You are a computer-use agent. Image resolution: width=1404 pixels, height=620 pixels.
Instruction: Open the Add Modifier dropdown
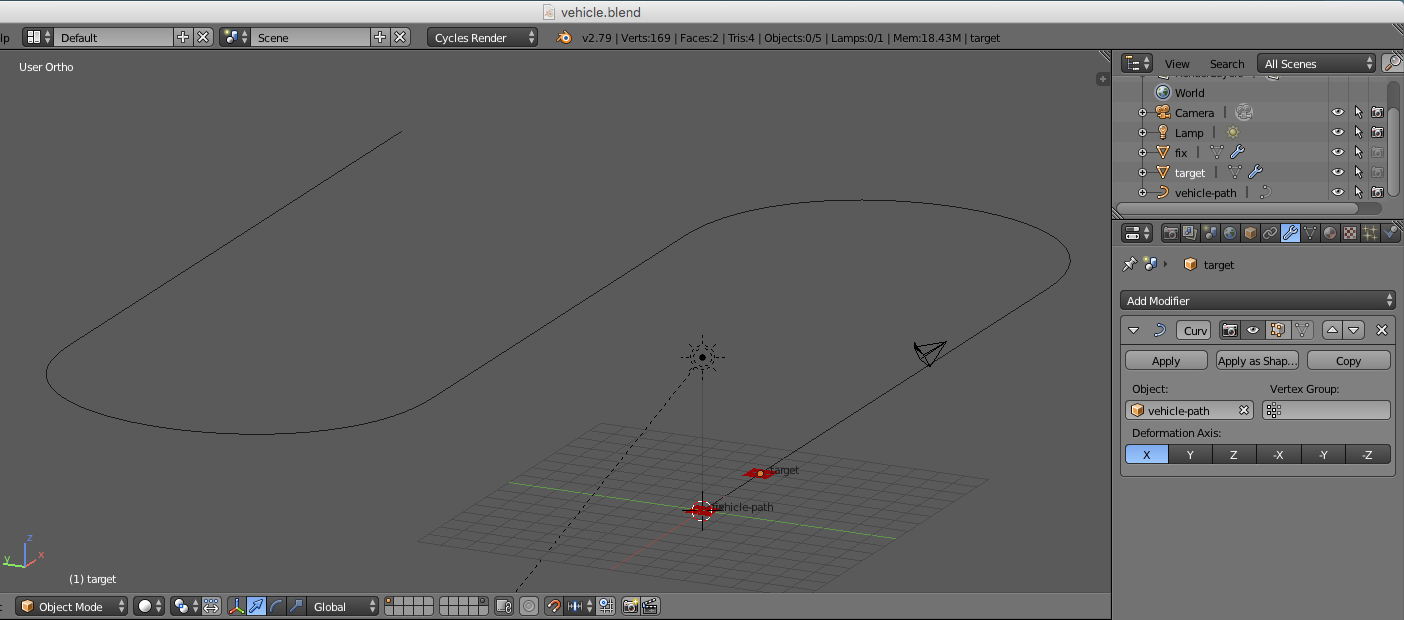click(x=1257, y=301)
